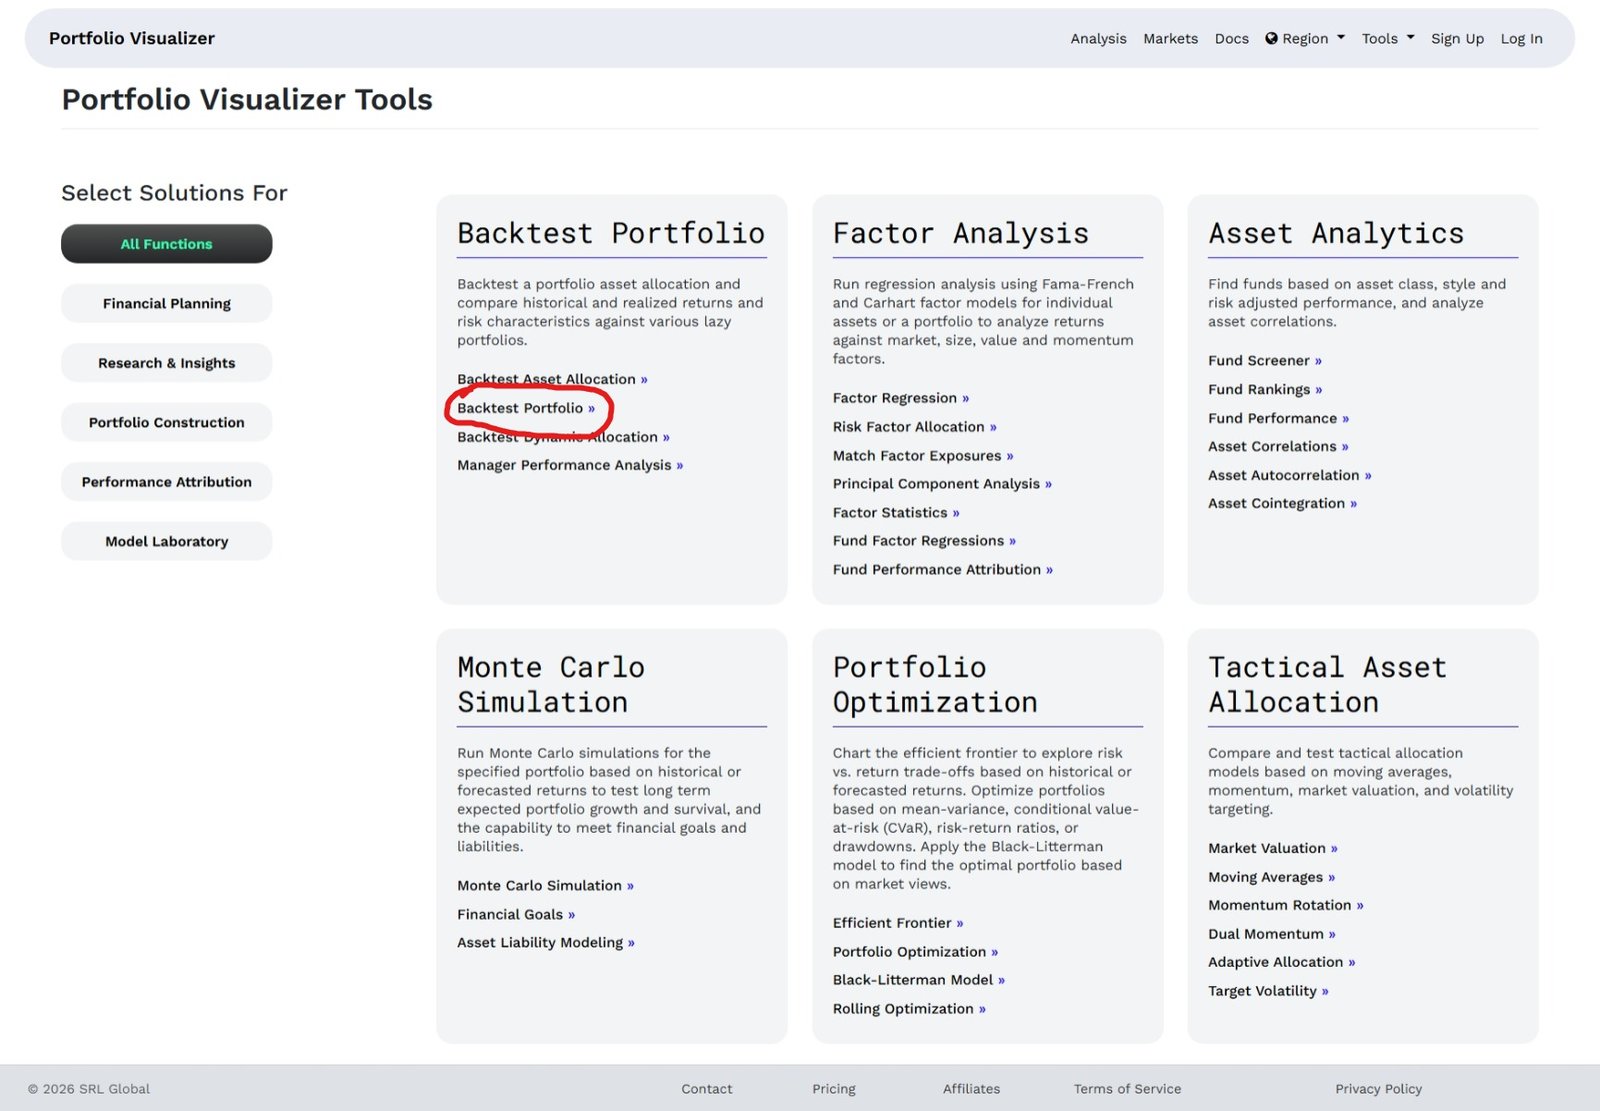The image size is (1600, 1111).
Task: Open the Factor Regression tool
Action: point(901,398)
